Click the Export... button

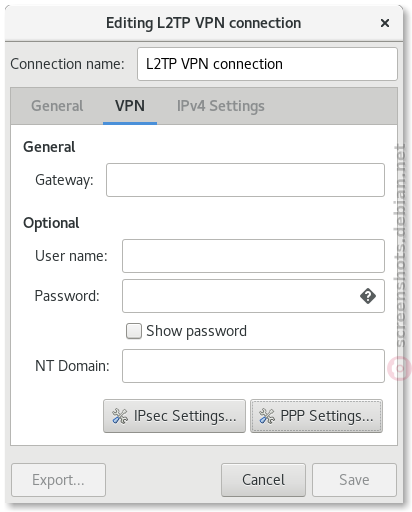tap(58, 480)
